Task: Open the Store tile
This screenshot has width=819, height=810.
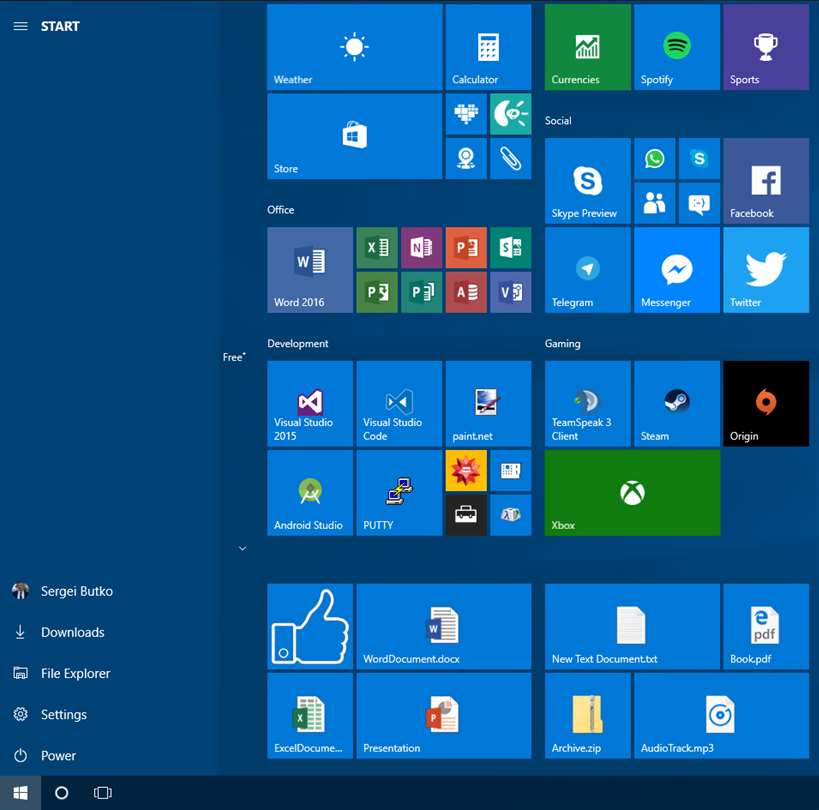Action: (355, 136)
